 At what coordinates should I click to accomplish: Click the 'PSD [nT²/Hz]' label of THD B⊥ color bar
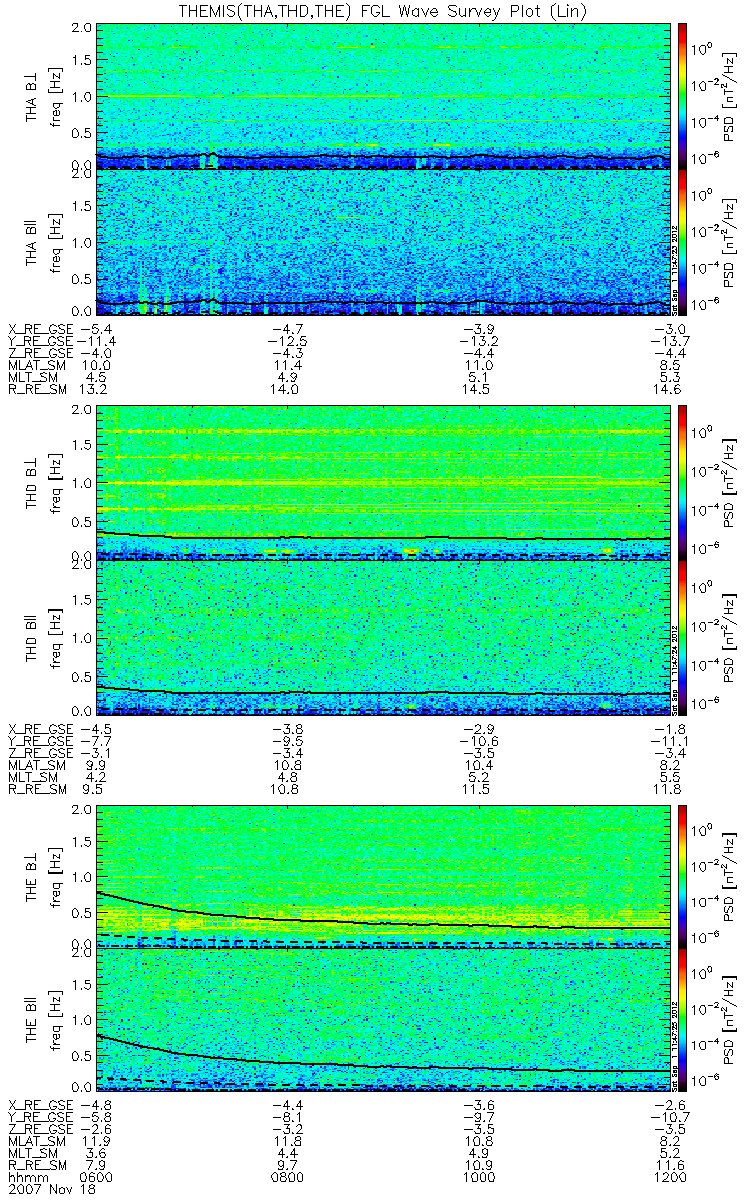pyautogui.click(x=729, y=482)
